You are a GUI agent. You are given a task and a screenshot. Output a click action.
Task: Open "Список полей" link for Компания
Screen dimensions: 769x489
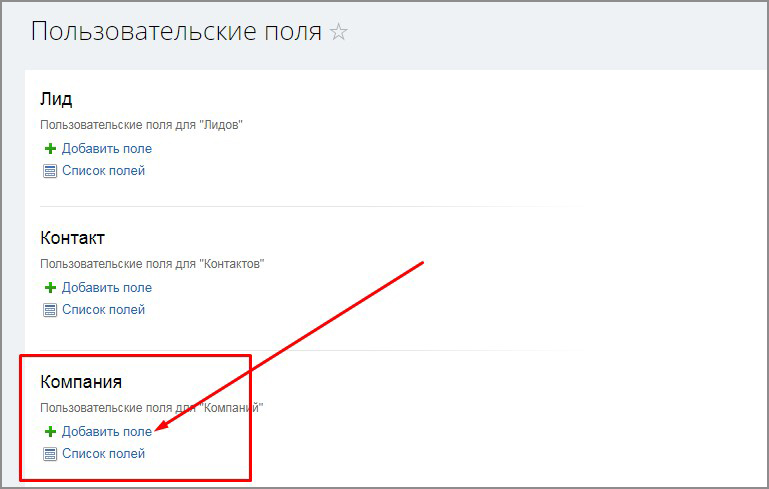coord(103,454)
